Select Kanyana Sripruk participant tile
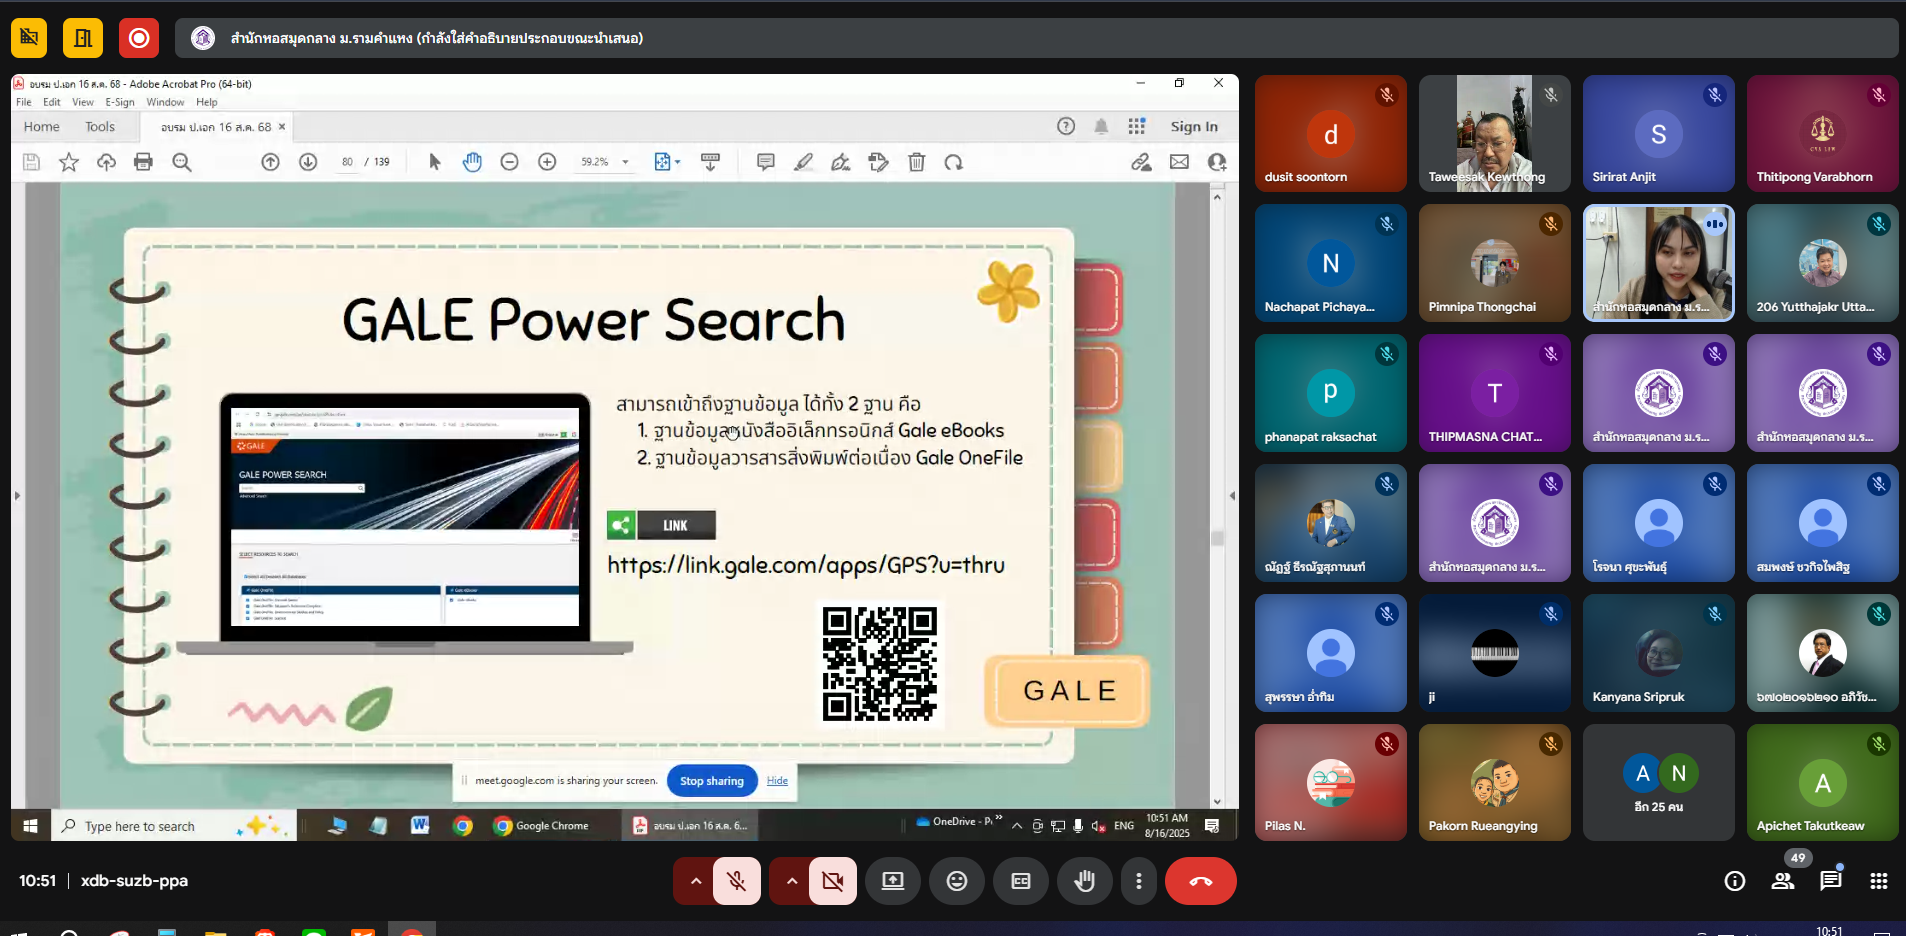 click(x=1659, y=653)
